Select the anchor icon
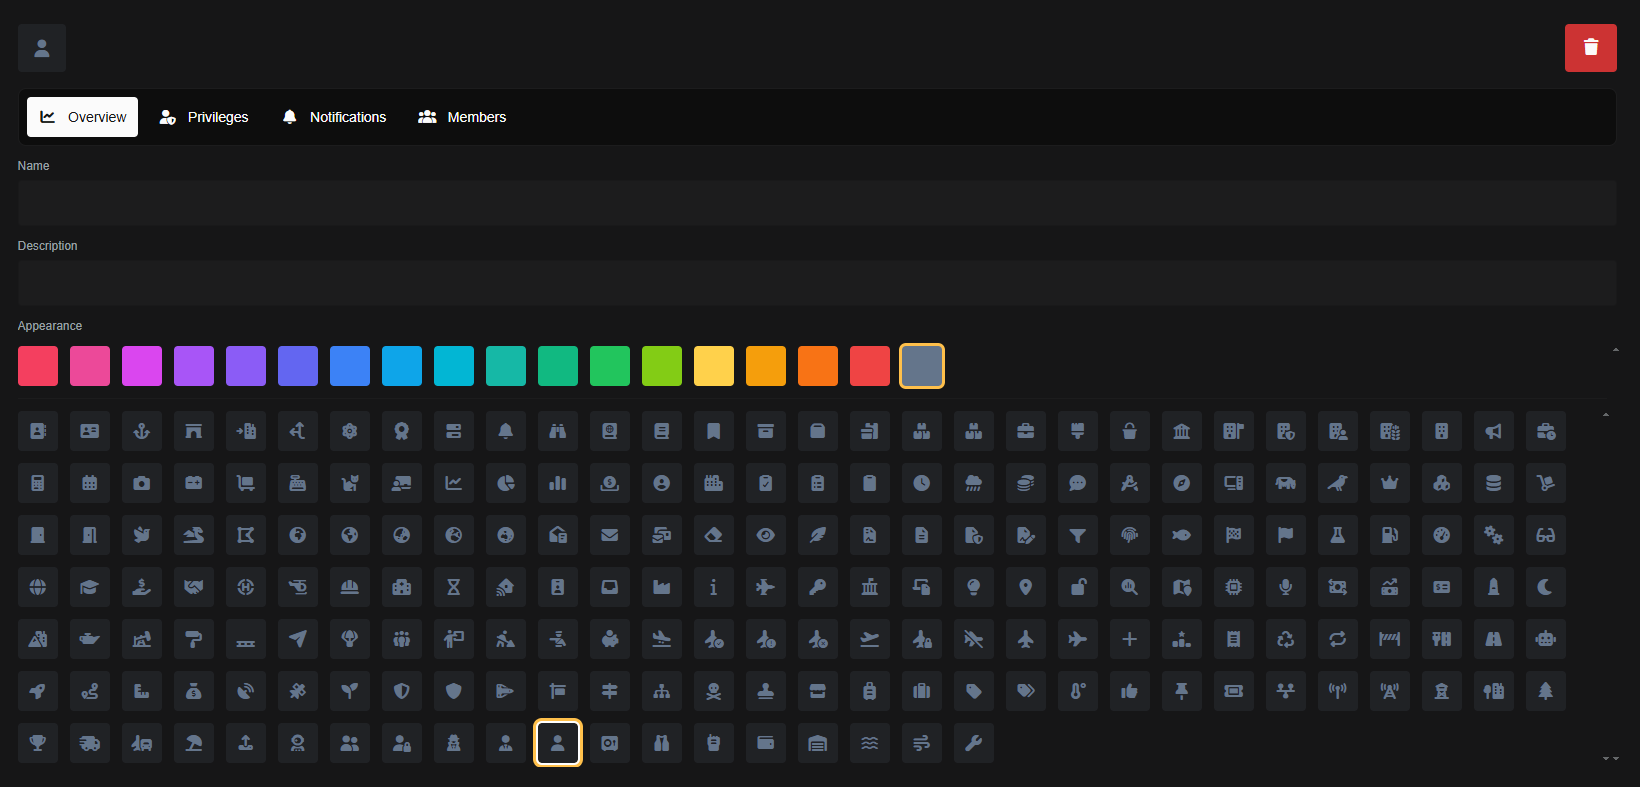 pos(142,431)
